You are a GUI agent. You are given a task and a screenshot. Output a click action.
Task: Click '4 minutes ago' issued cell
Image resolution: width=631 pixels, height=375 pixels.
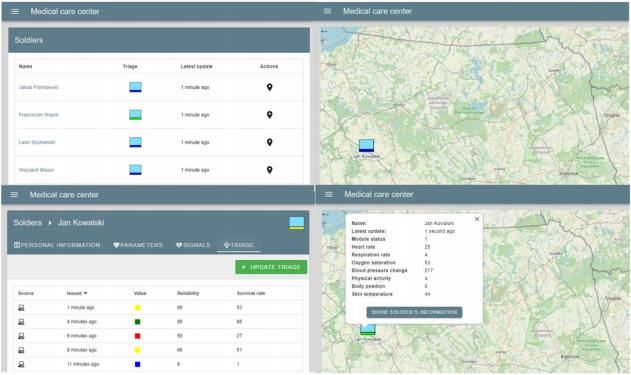click(x=81, y=321)
